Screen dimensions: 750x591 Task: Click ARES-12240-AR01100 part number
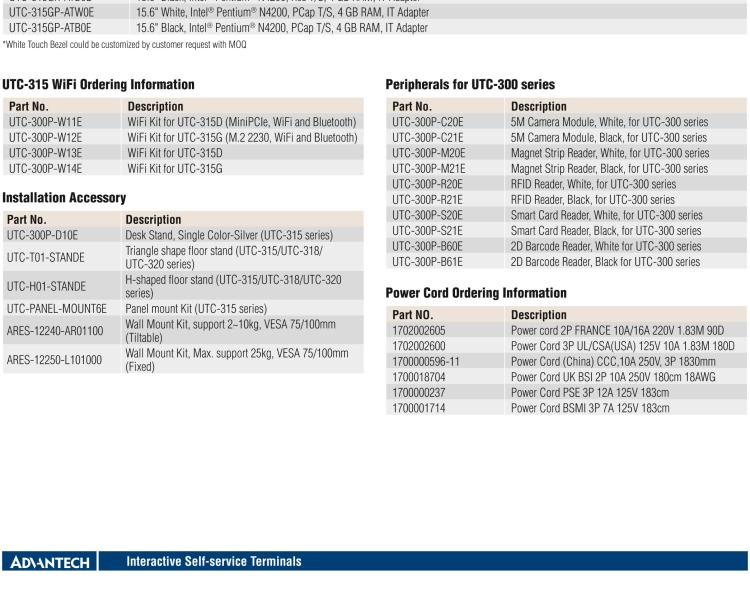coord(55,331)
